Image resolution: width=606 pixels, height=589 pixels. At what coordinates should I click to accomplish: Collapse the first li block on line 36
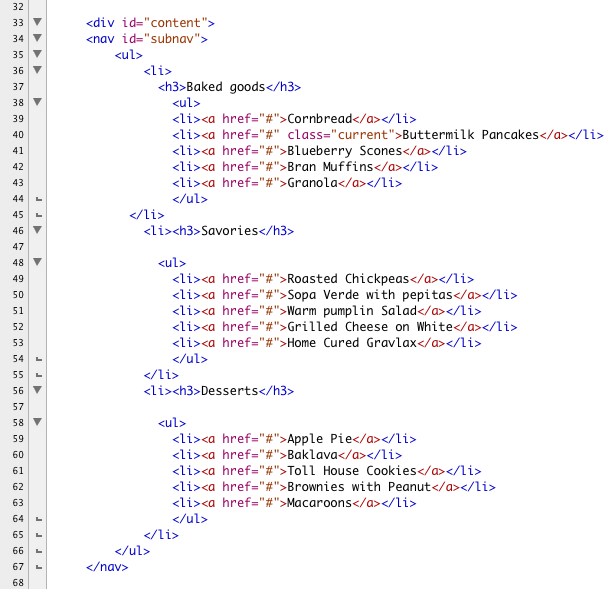[x=37, y=71]
